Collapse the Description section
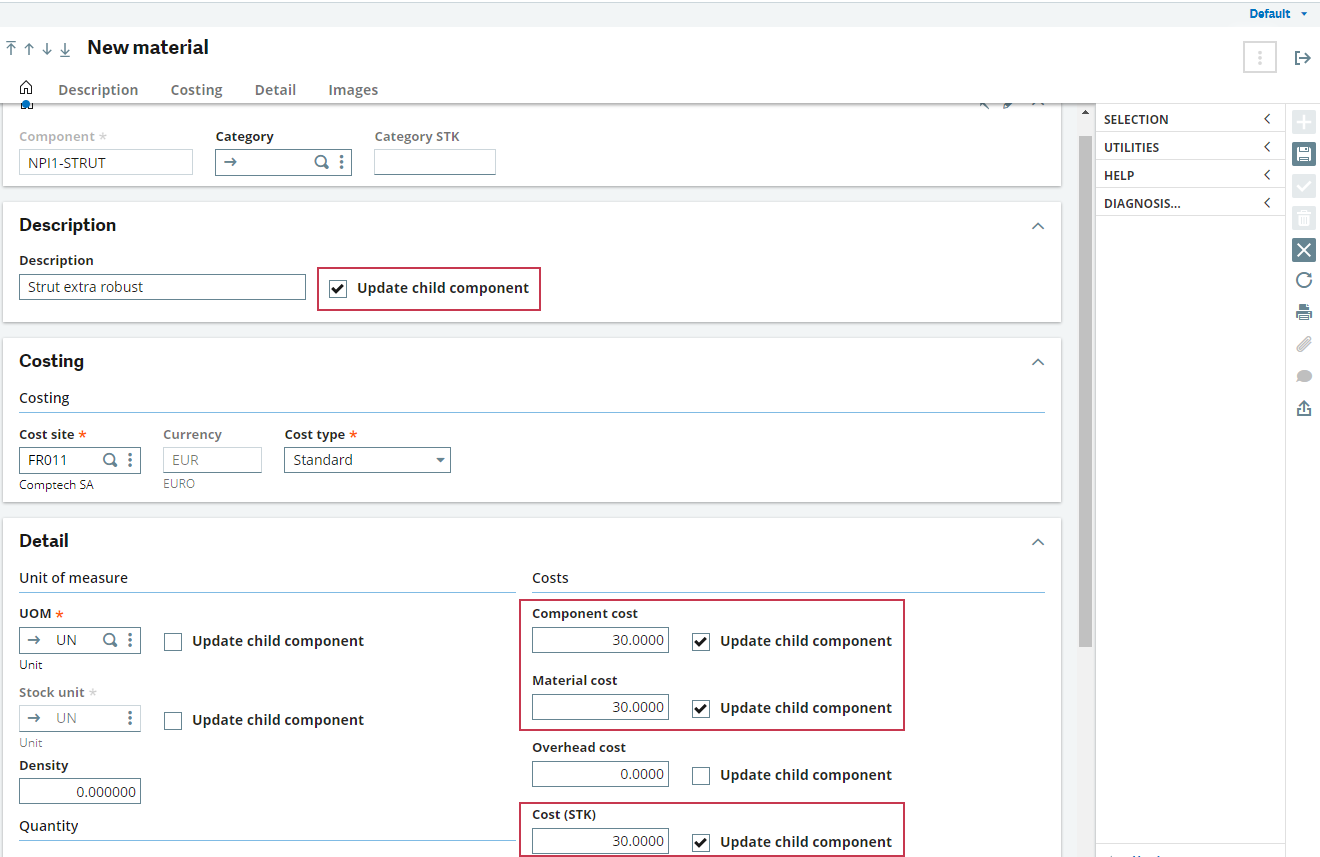This screenshot has height=857, width=1320. coord(1038,226)
